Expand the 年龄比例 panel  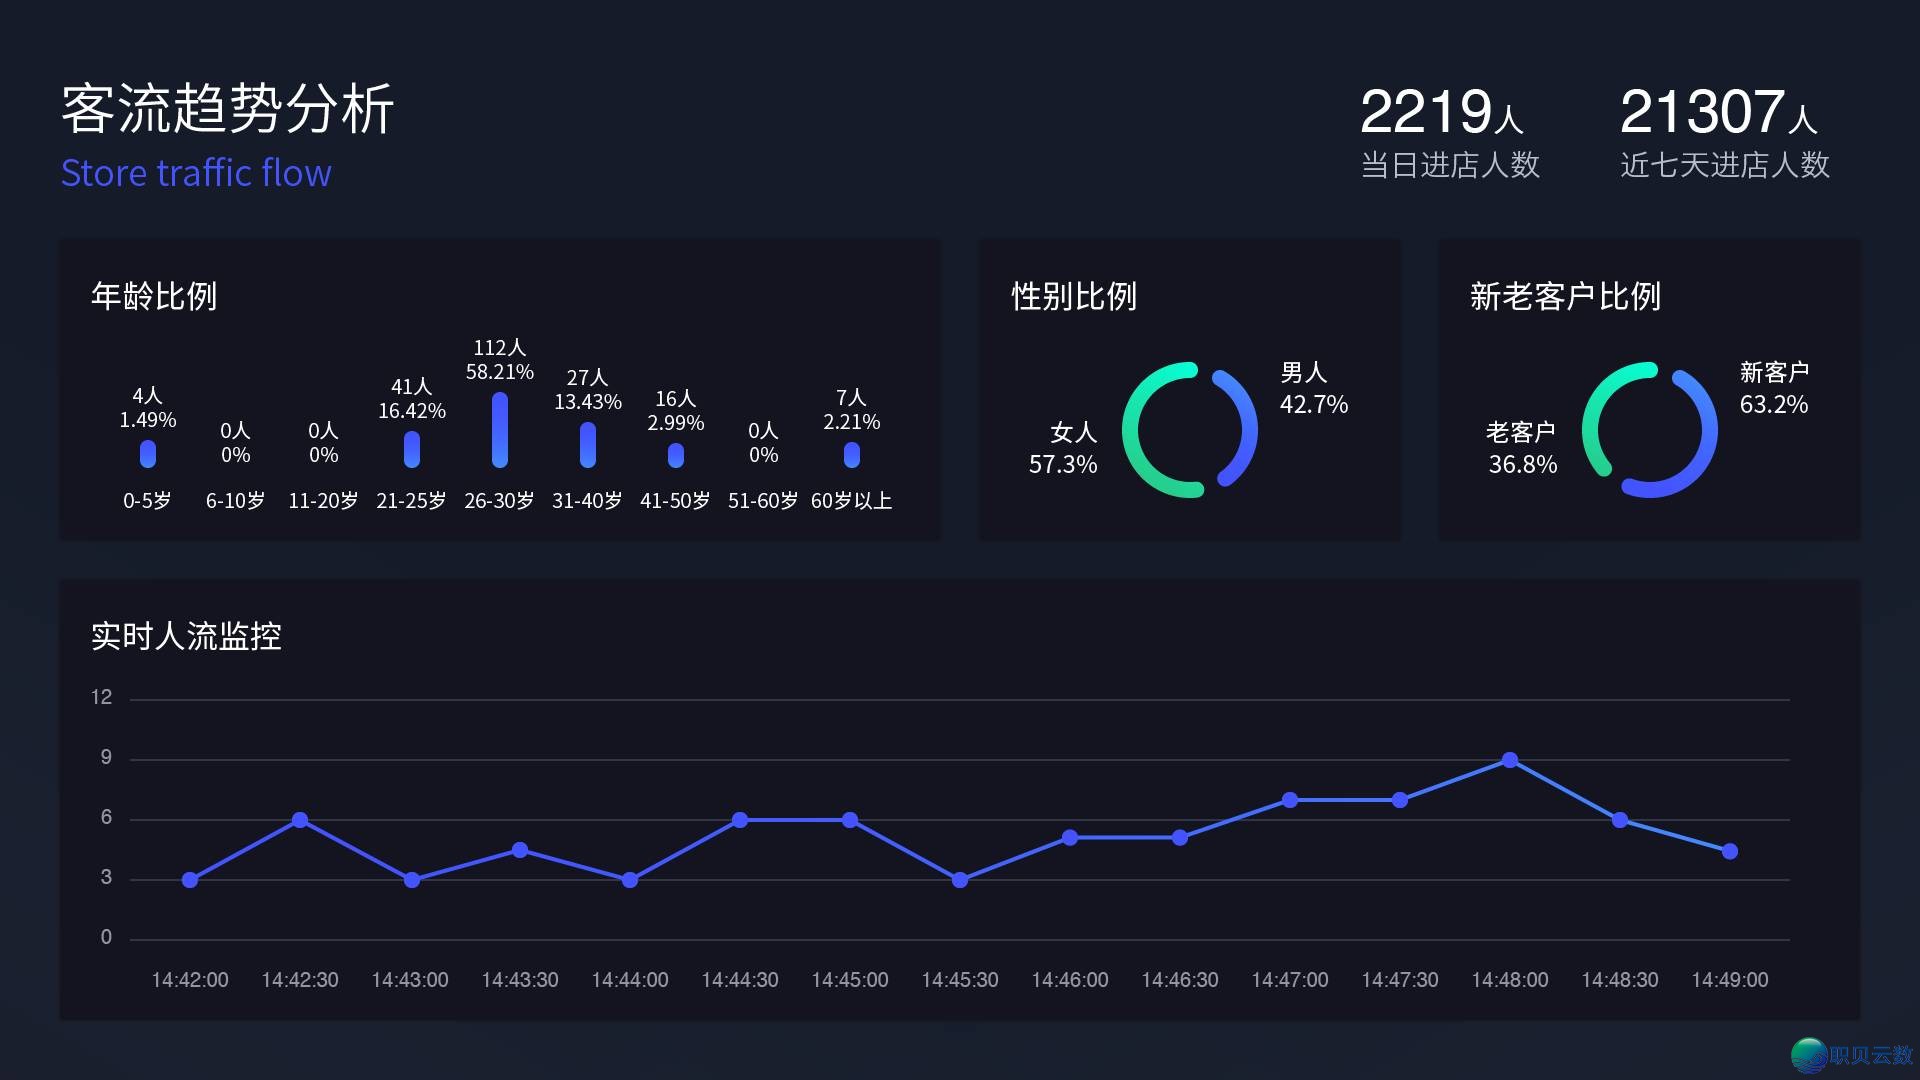(x=154, y=297)
